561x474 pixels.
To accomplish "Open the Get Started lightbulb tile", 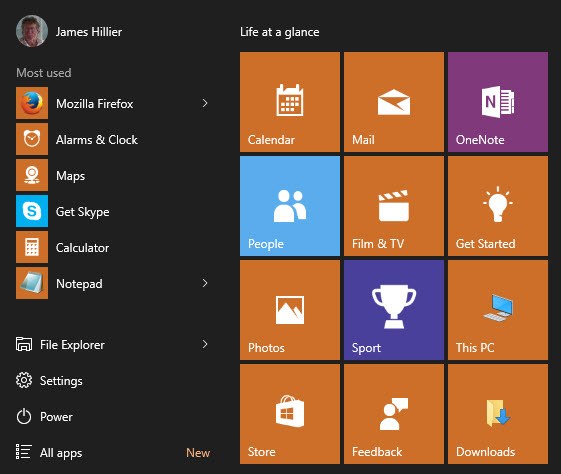I will [x=498, y=206].
